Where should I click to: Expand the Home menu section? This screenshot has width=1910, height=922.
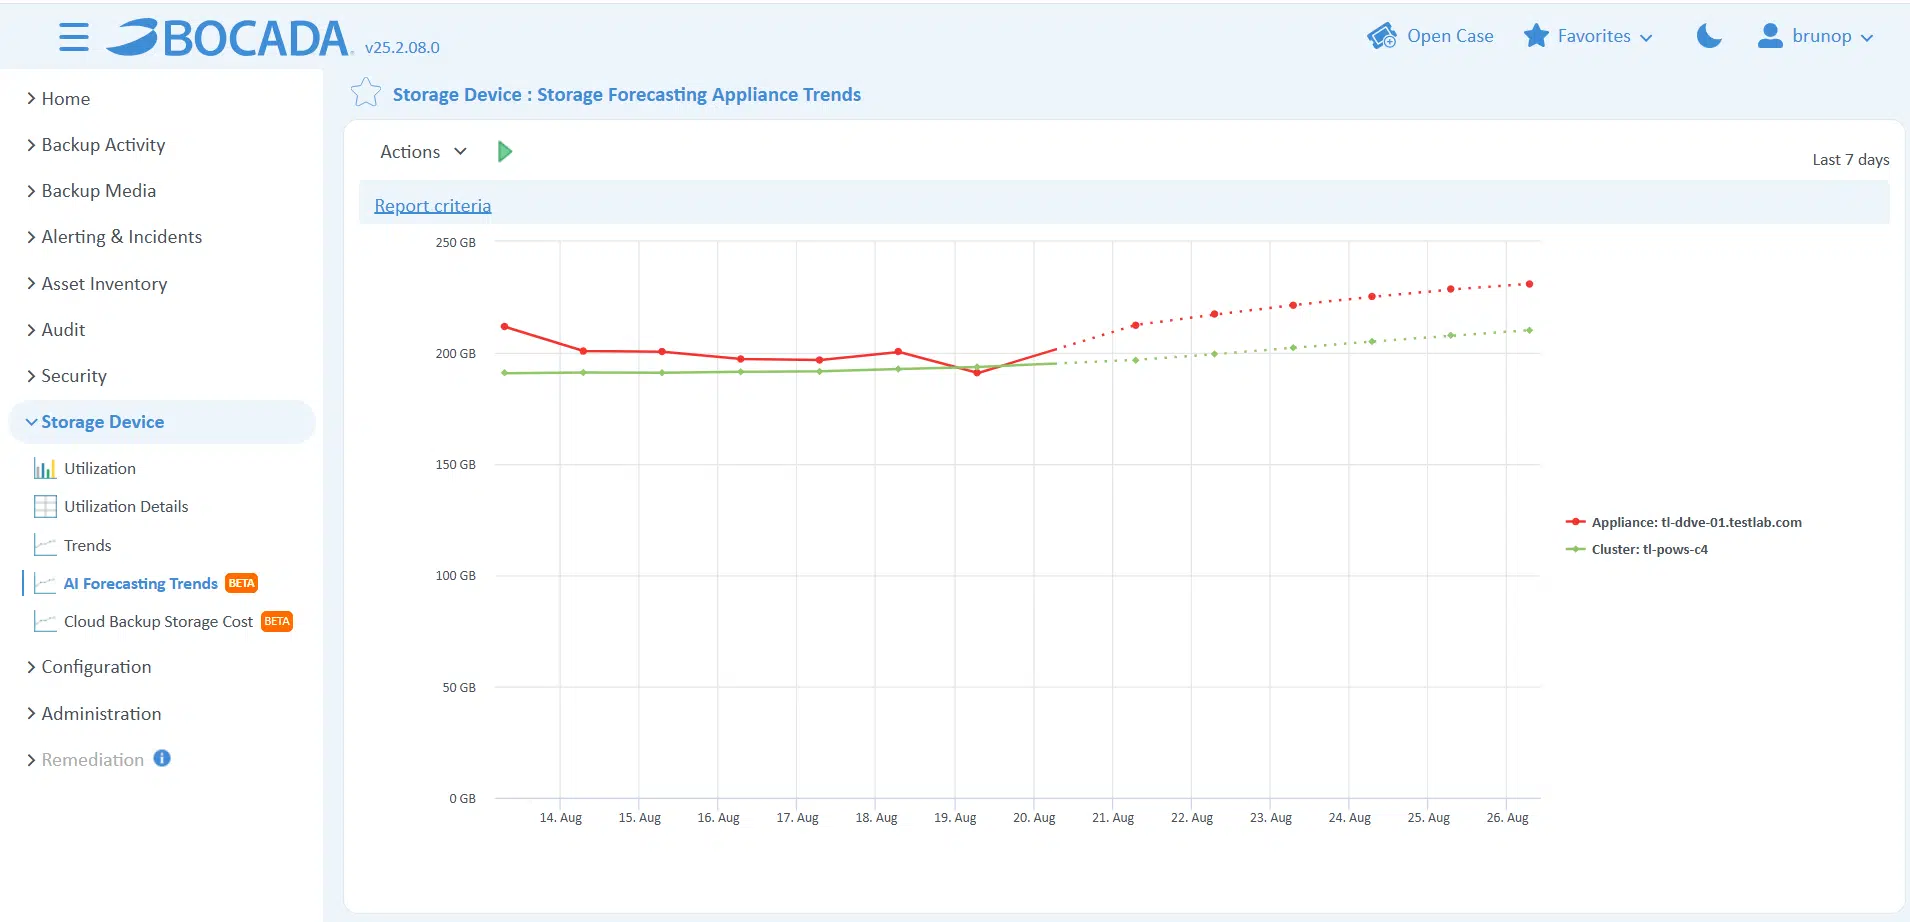(58, 99)
